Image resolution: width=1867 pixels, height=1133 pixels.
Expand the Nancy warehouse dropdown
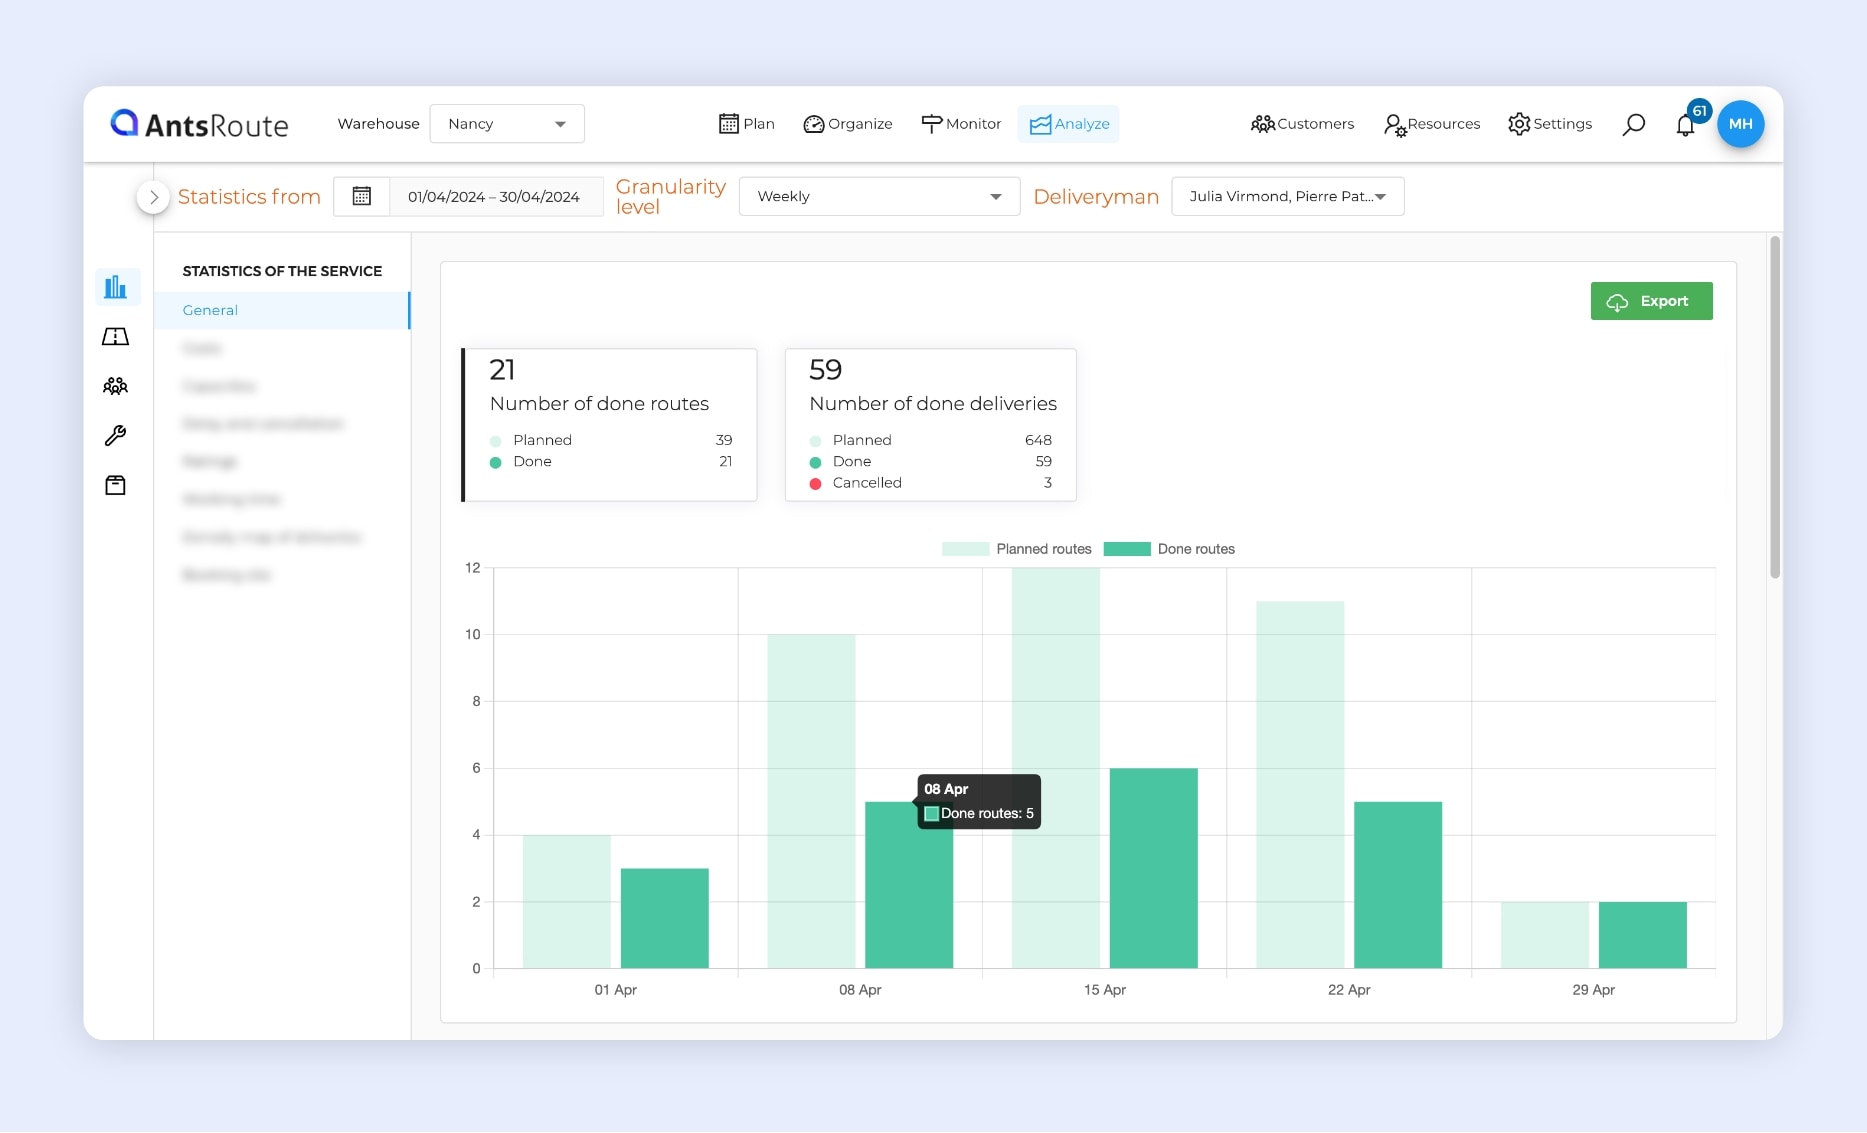point(507,124)
